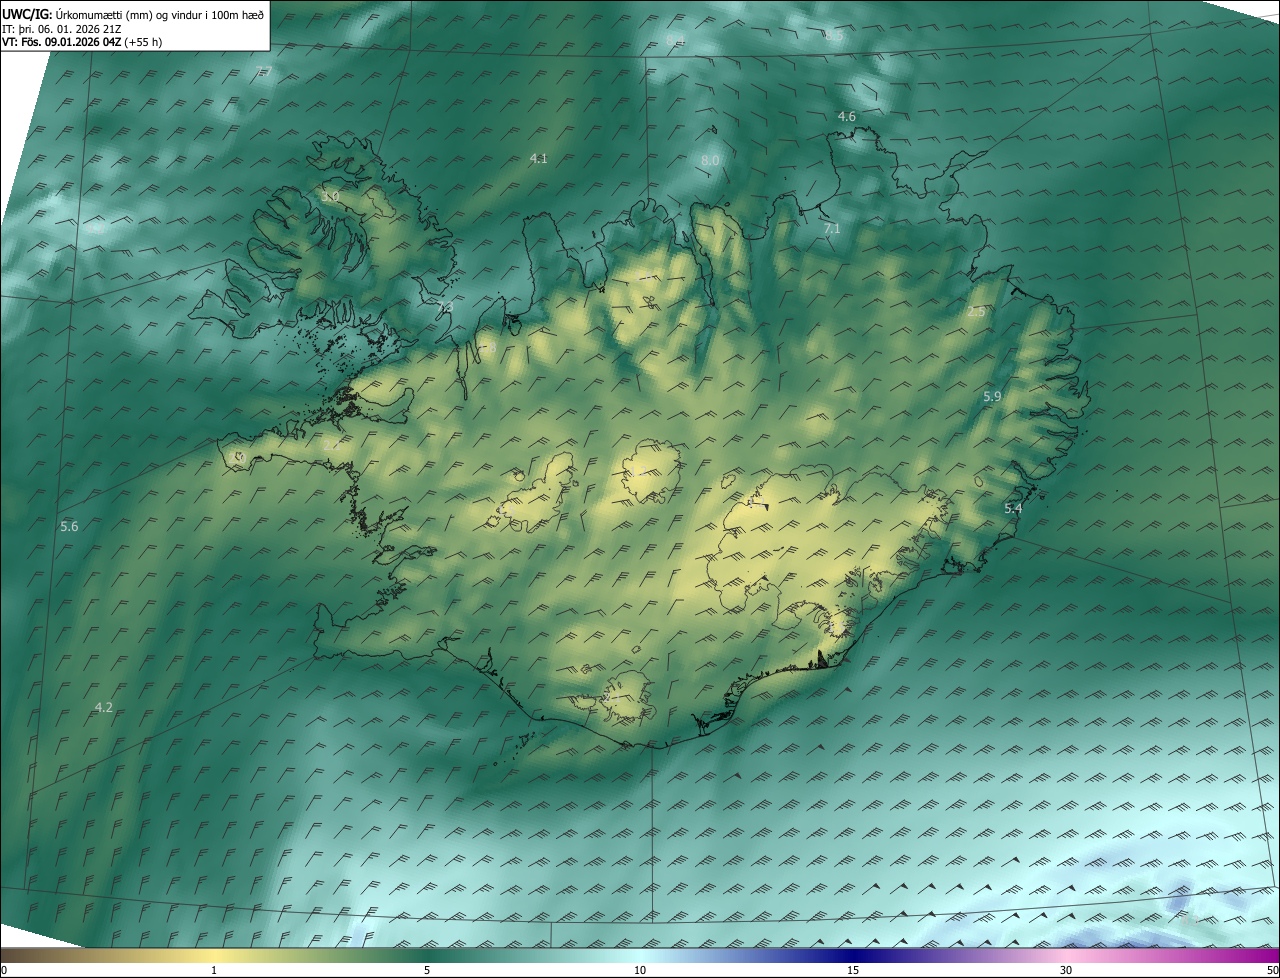Click the 7.7 precipitation value label
Image resolution: width=1280 pixels, height=978 pixels.
264,71
